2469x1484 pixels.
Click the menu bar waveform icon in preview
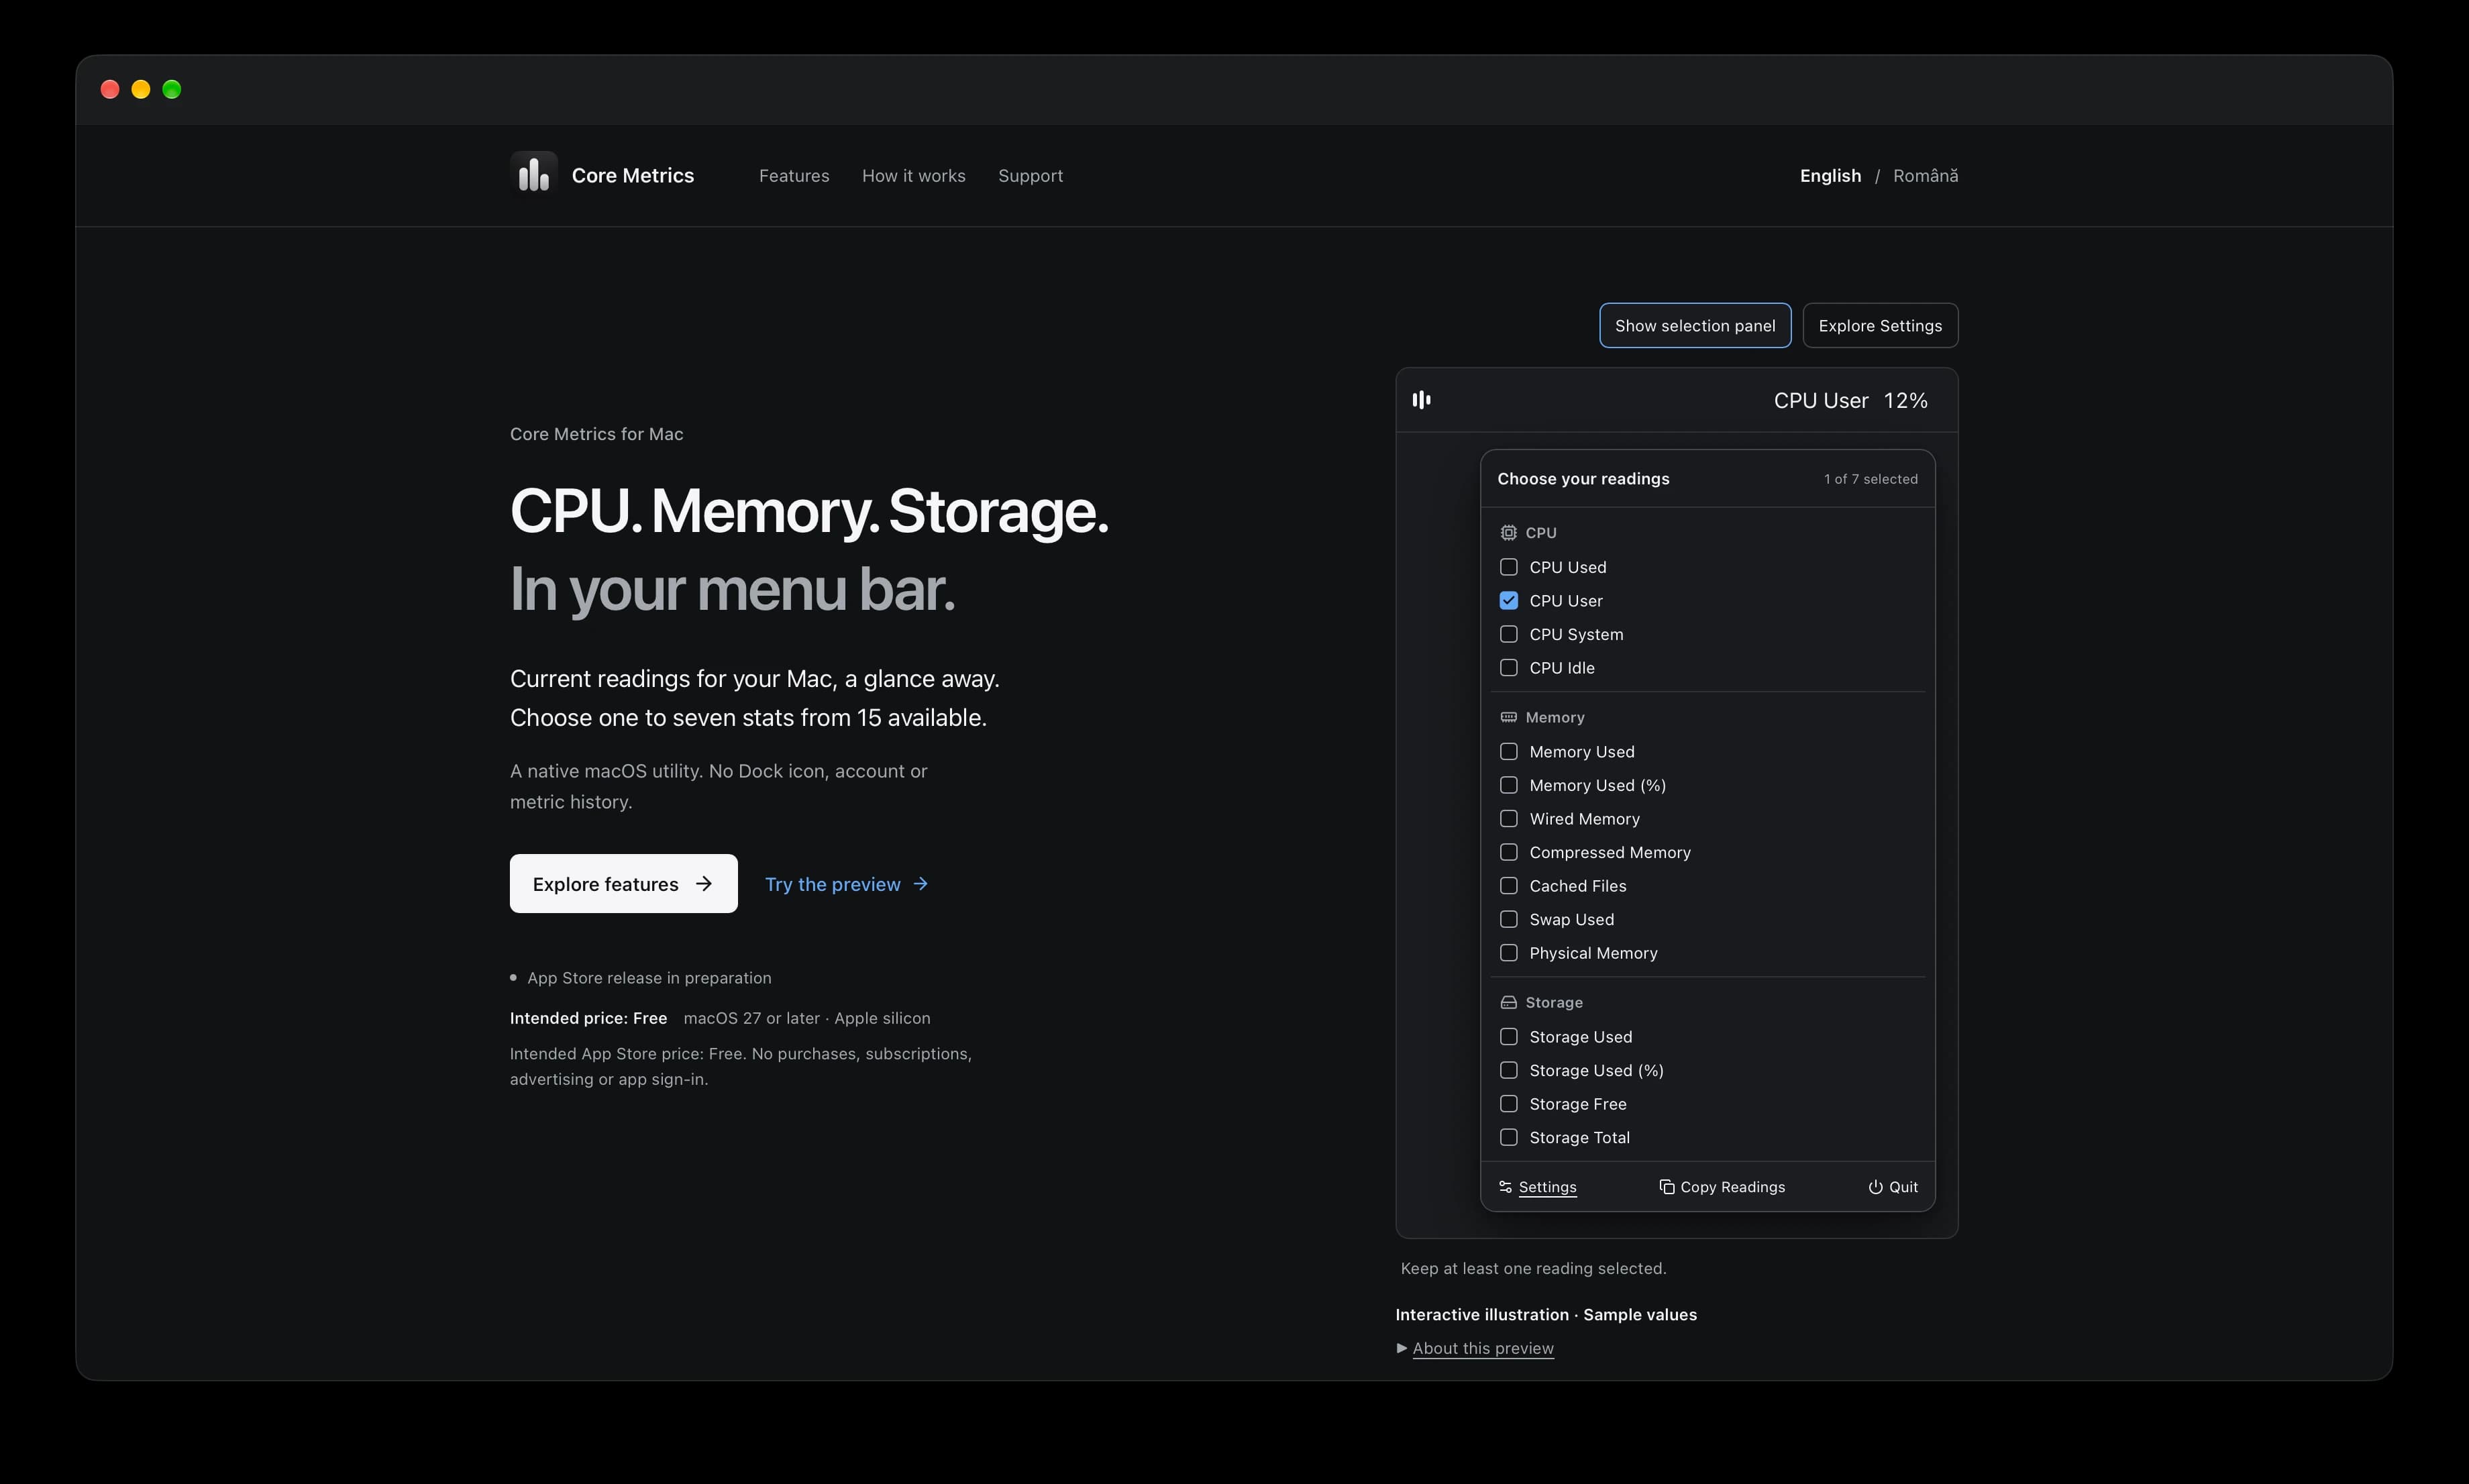pyautogui.click(x=1421, y=400)
